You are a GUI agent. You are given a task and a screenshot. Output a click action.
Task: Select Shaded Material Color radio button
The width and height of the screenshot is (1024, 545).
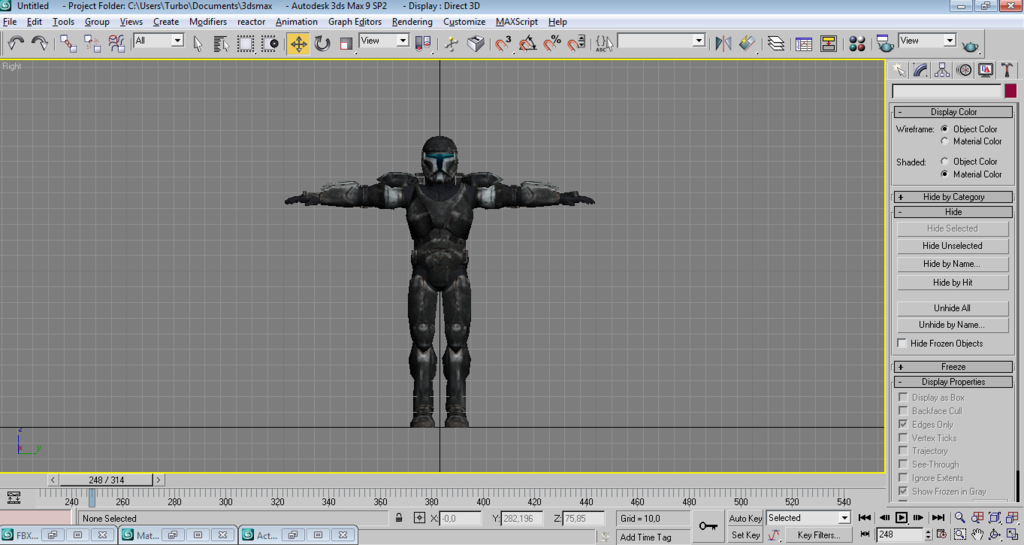(x=944, y=174)
